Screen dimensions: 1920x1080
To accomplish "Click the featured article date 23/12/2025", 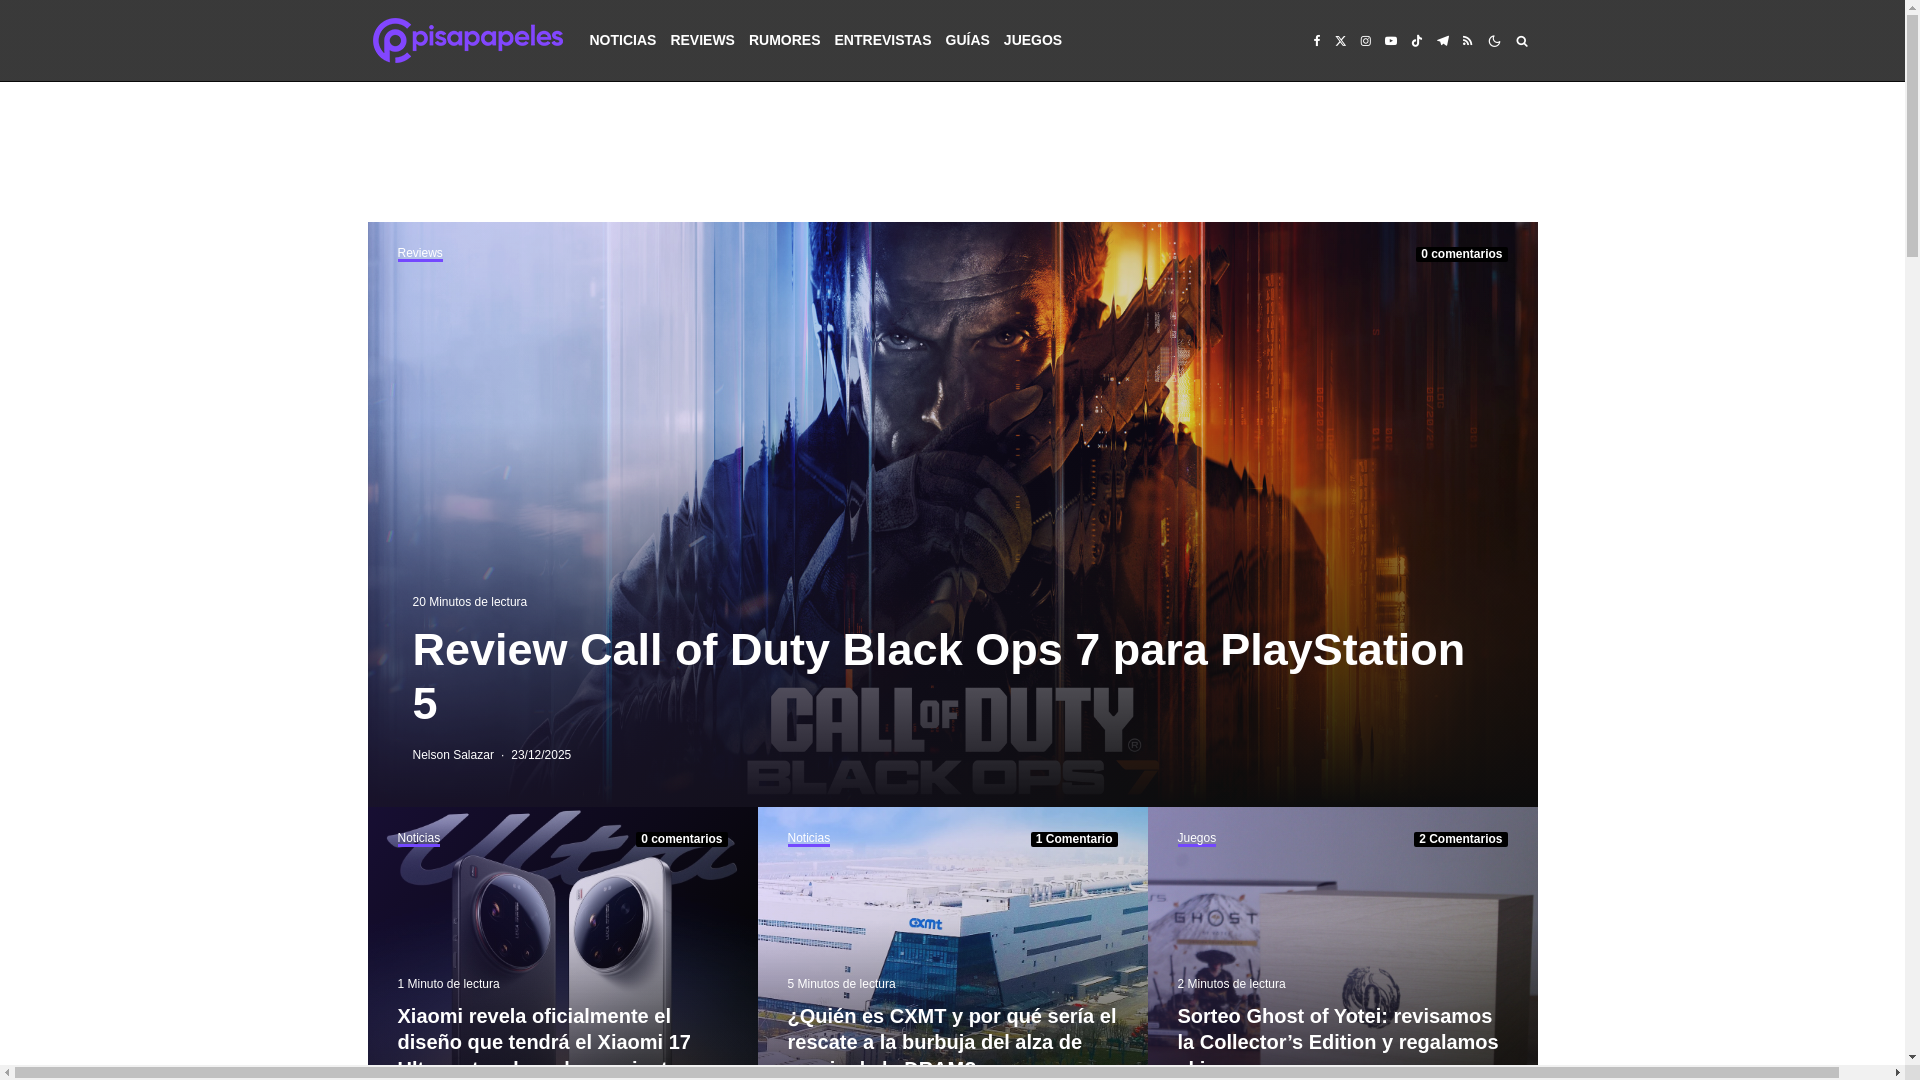I will click(541, 755).
